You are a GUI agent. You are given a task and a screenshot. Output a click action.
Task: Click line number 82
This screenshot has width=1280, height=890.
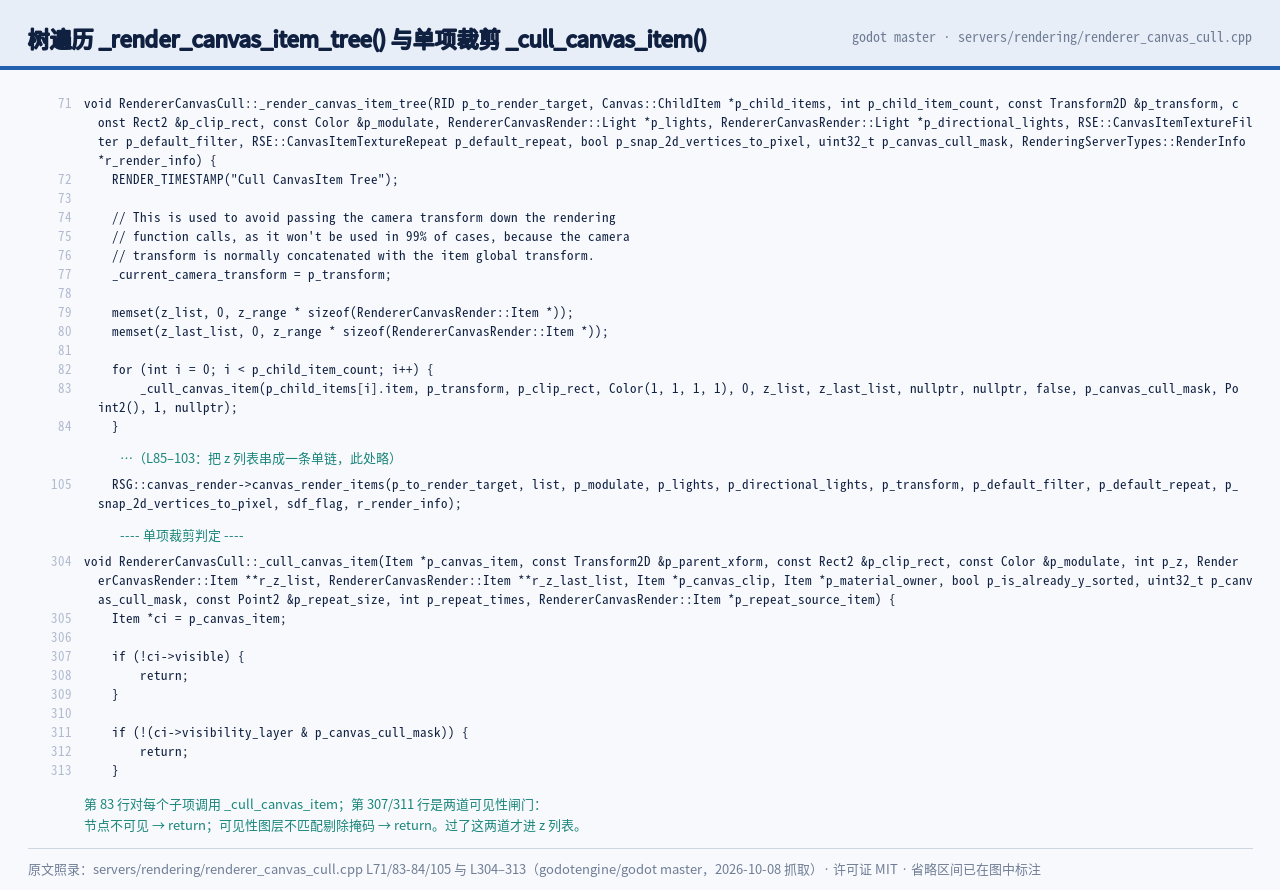(65, 370)
